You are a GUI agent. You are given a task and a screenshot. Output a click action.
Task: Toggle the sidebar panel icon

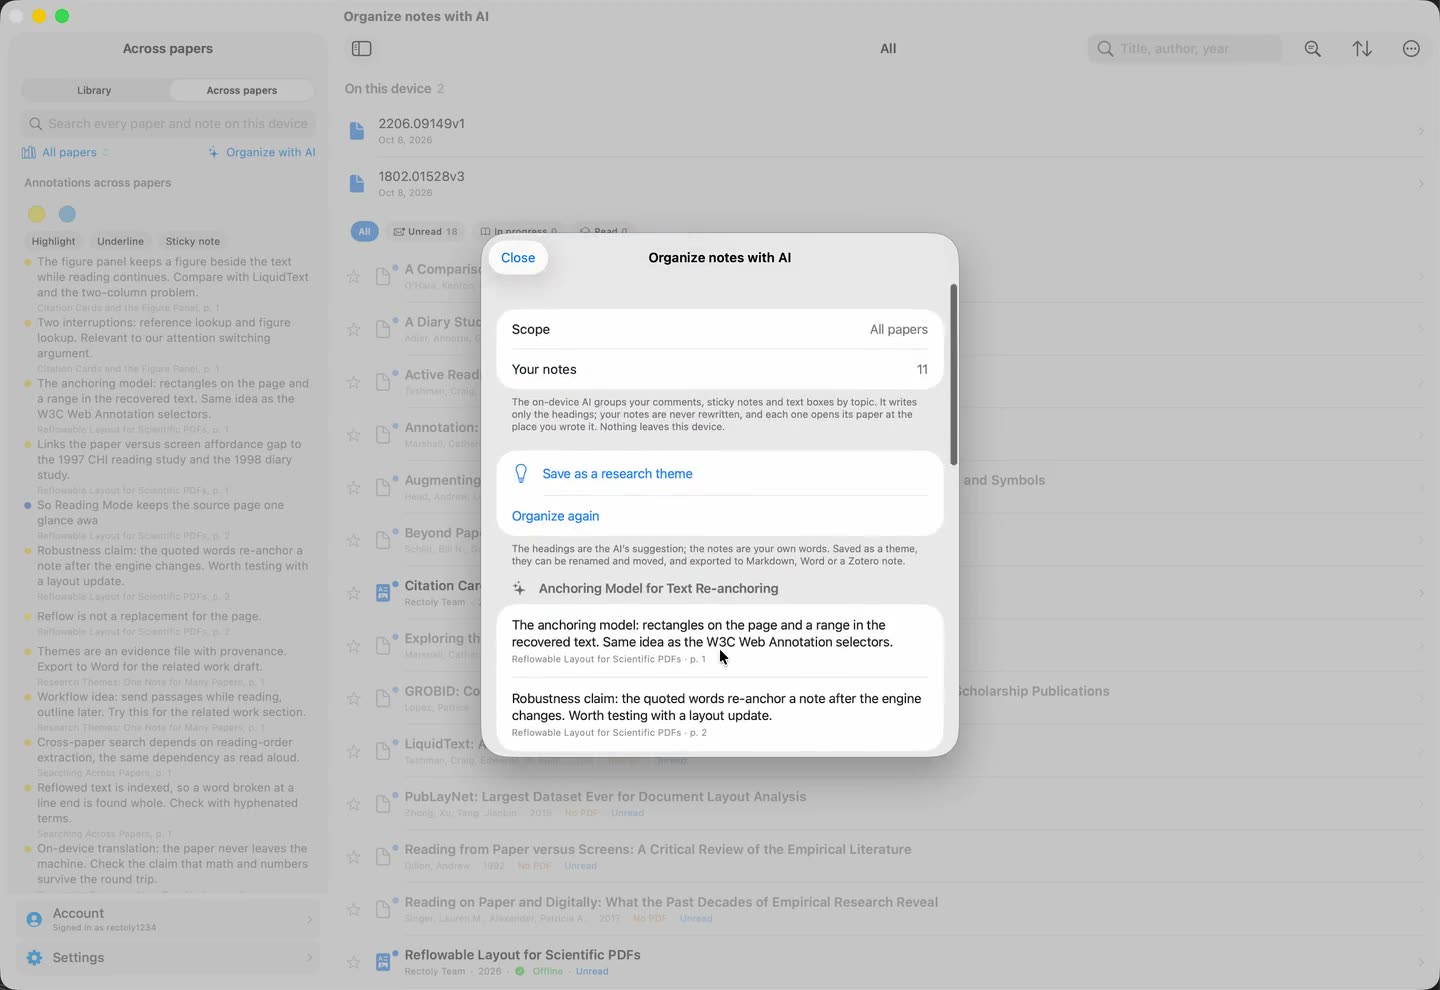click(362, 49)
